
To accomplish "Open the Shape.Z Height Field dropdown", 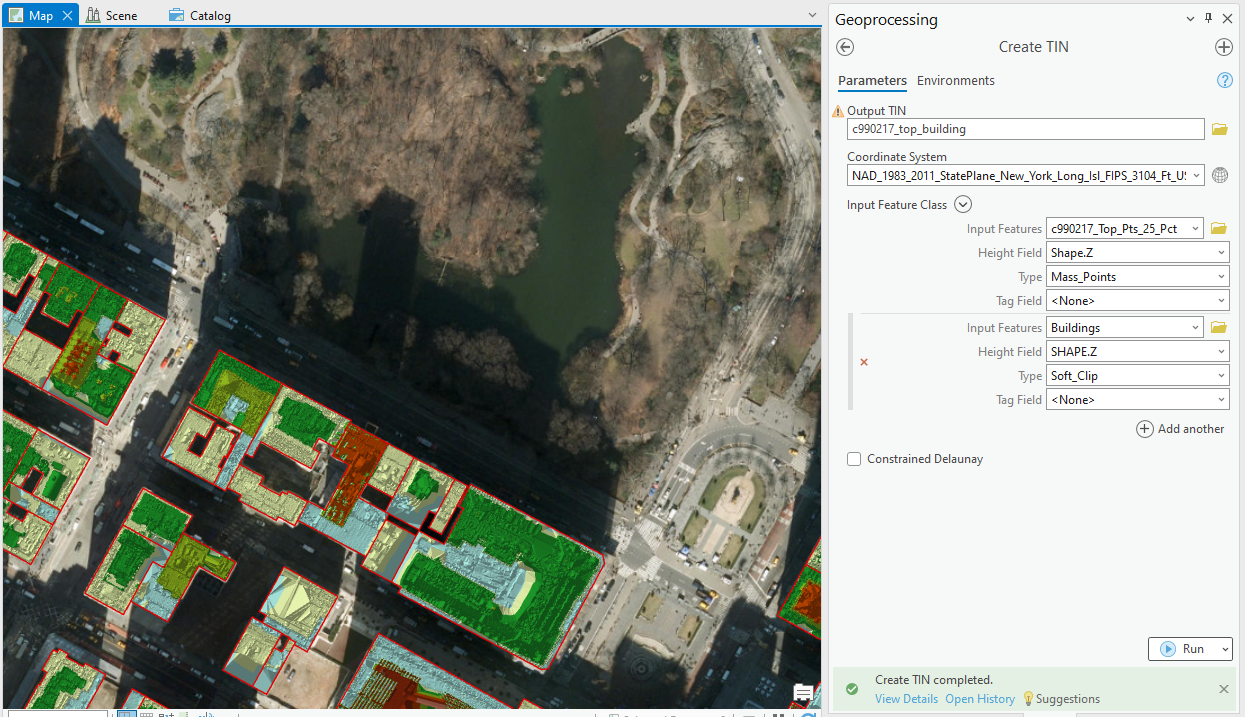I will pos(1137,253).
